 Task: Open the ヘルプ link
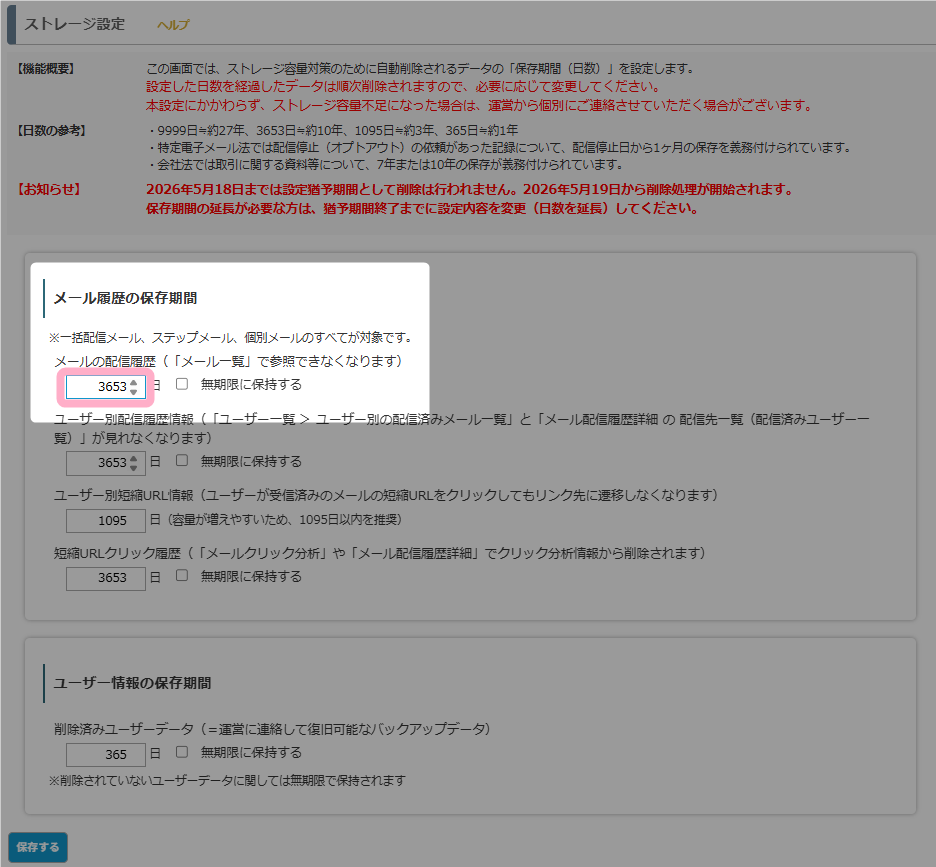coord(173,25)
